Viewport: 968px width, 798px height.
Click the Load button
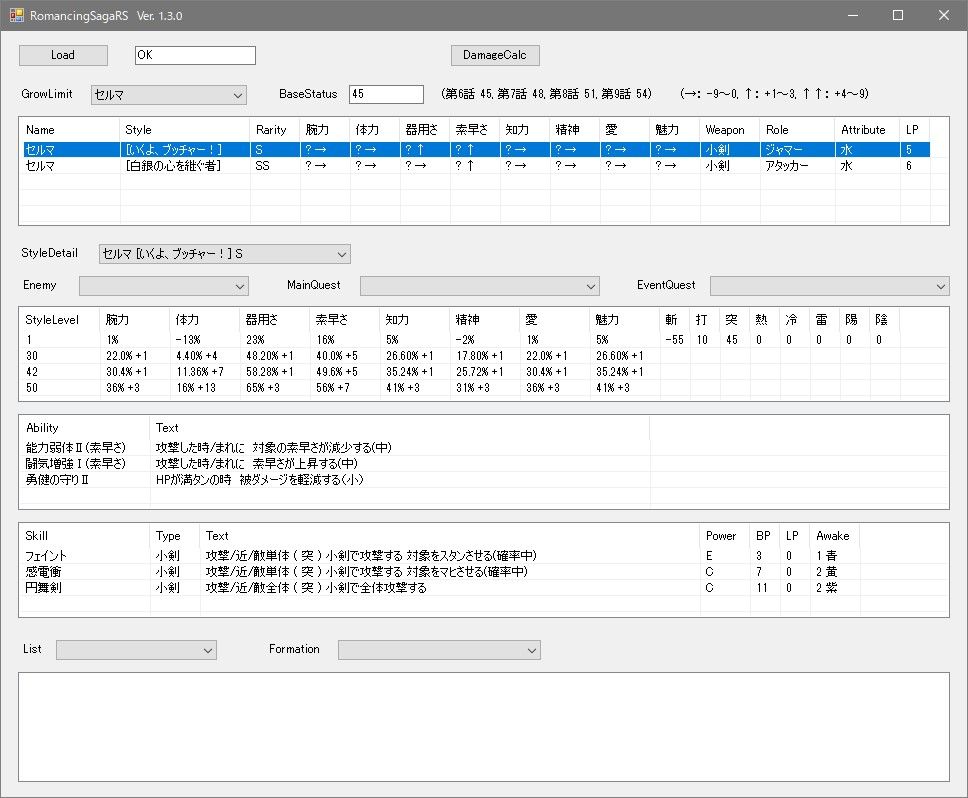63,55
